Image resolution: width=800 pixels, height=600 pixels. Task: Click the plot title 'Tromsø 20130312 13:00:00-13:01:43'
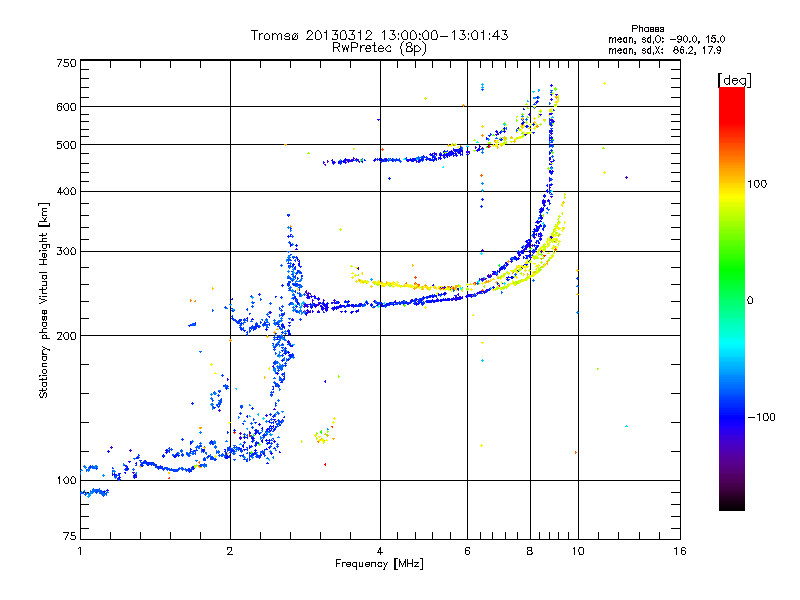point(379,35)
